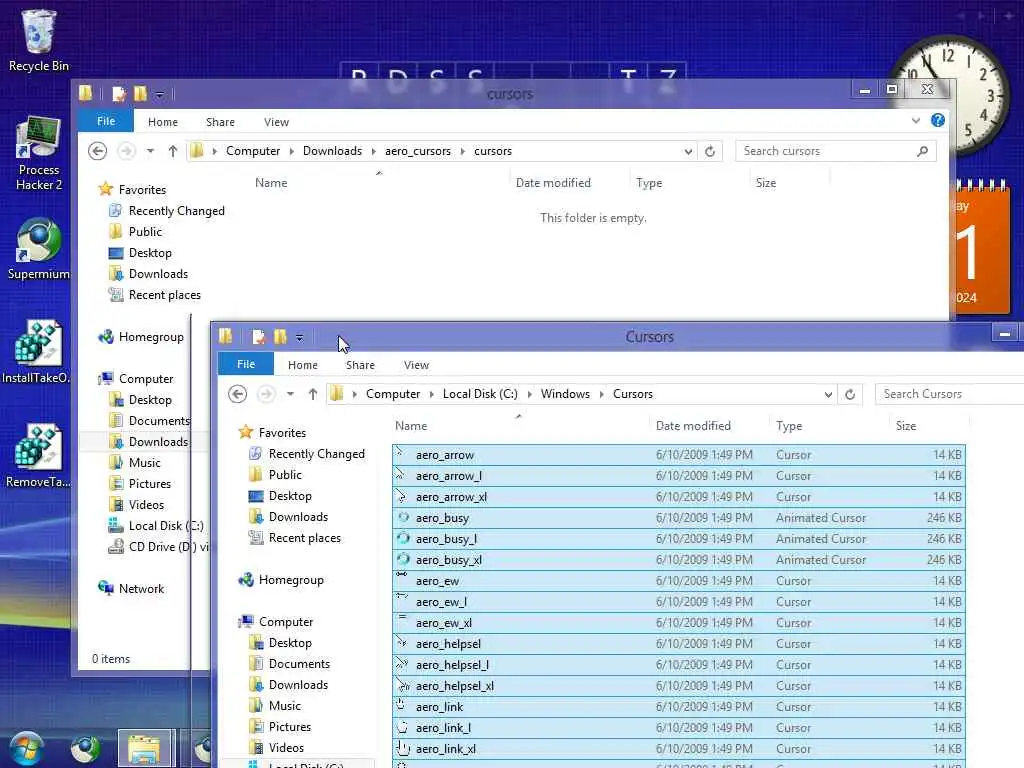Open File tab in Cursors front window
Viewport: 1024px width, 768px height.
246,364
